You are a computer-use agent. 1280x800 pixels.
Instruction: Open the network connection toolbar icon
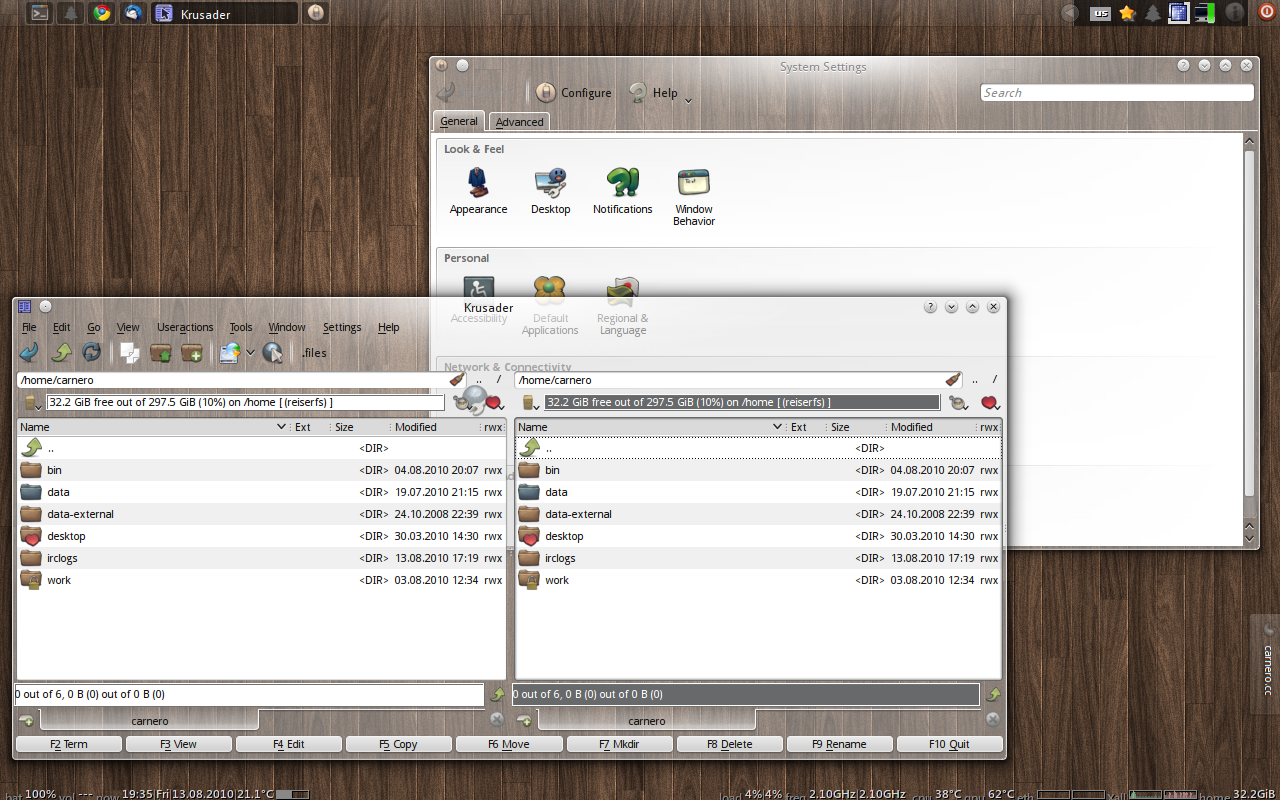pyautogui.click(x=230, y=352)
